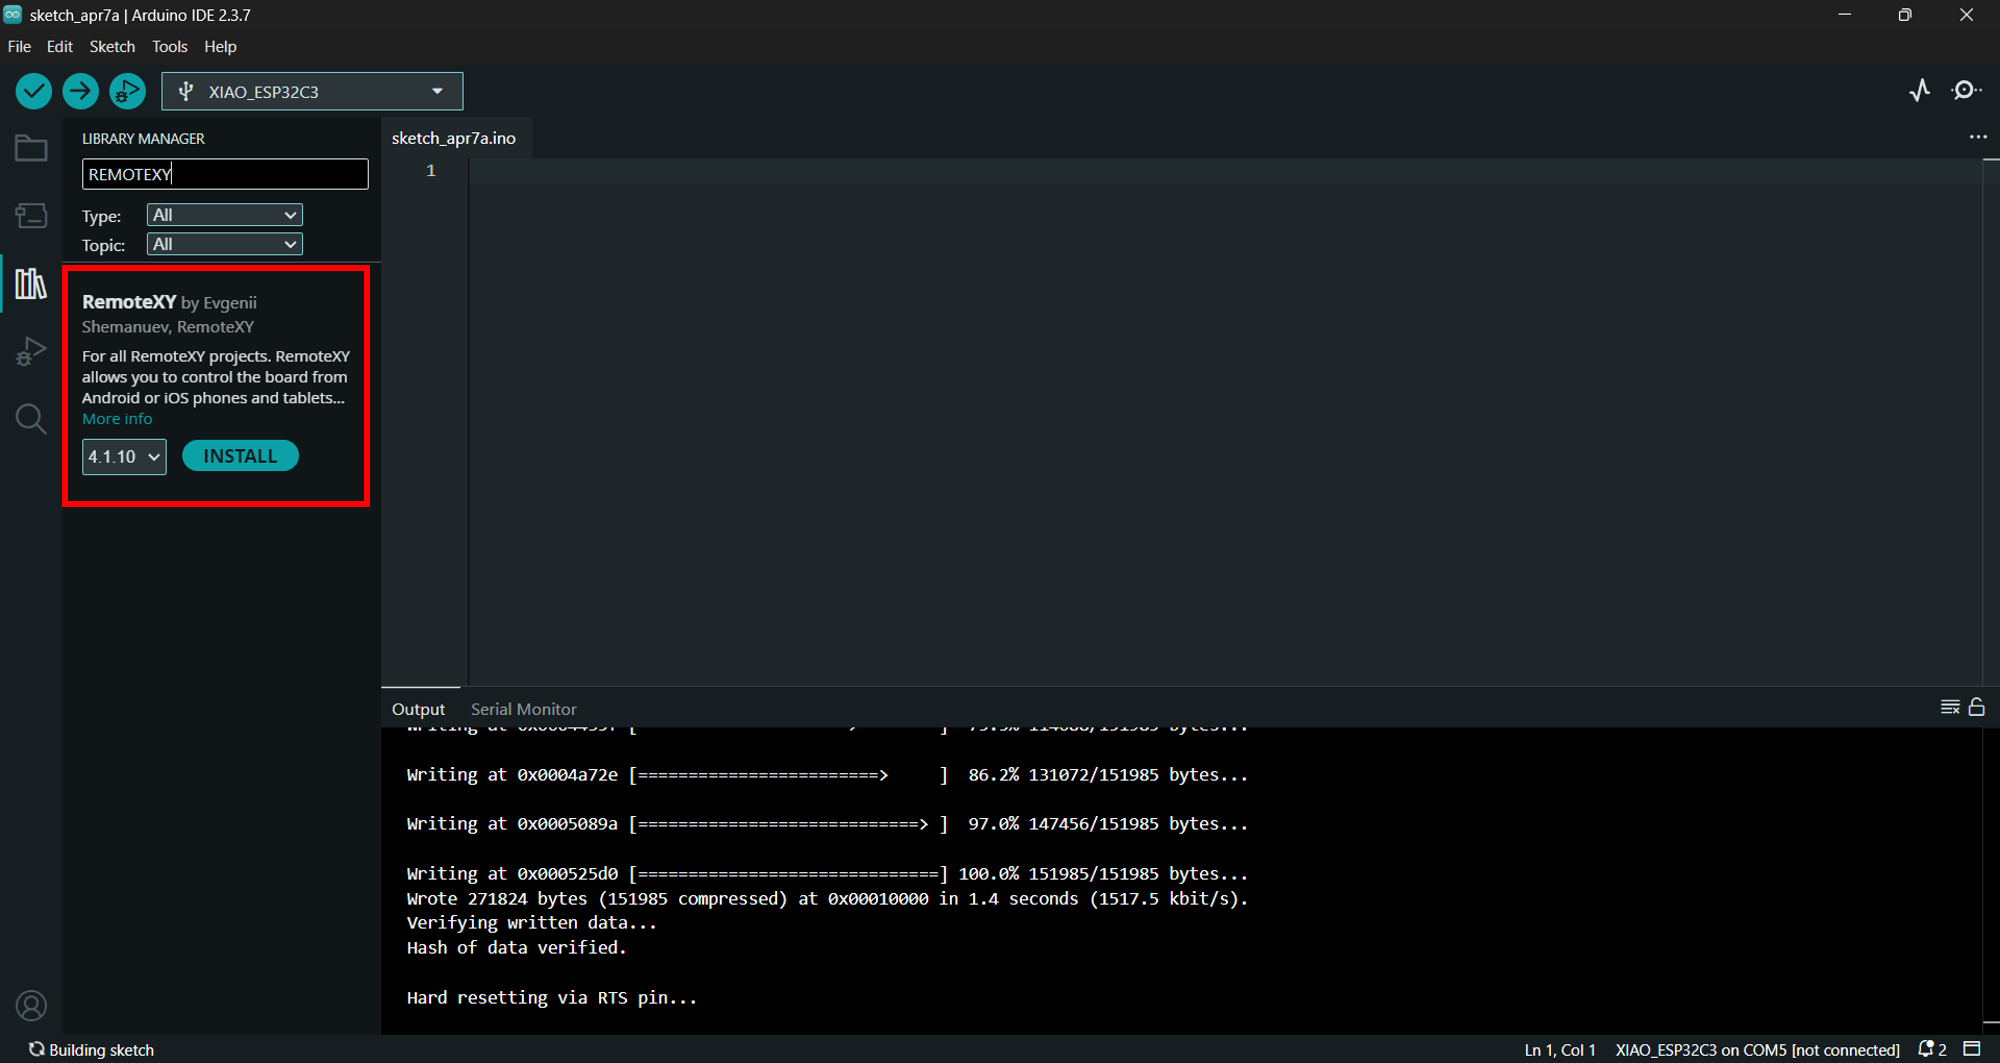Open the Boards Manager sidebar icon
This screenshot has height=1063, width=2000.
coord(31,216)
